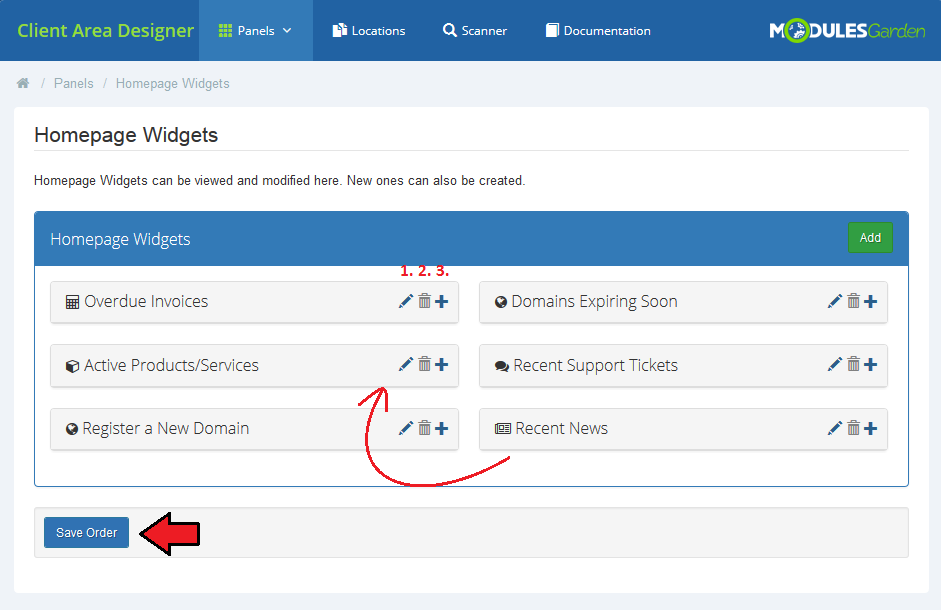The width and height of the screenshot is (941, 610).
Task: Delete the Active Products/Services widget
Action: [424, 364]
